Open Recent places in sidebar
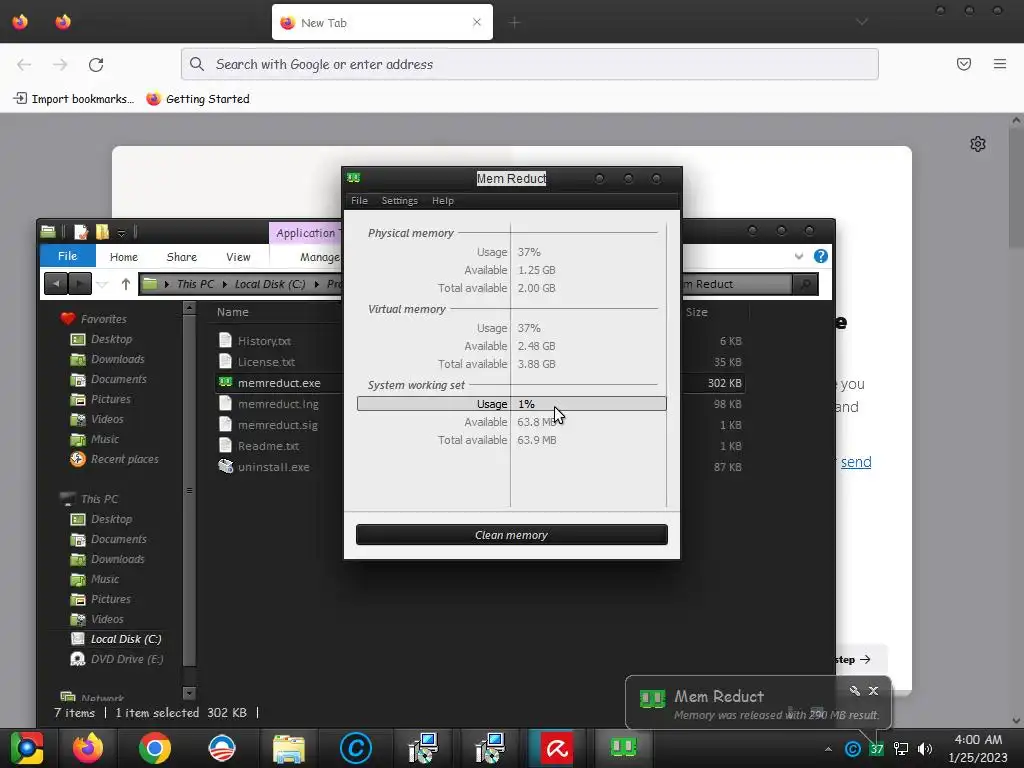Image resolution: width=1024 pixels, height=768 pixels. pos(124,459)
